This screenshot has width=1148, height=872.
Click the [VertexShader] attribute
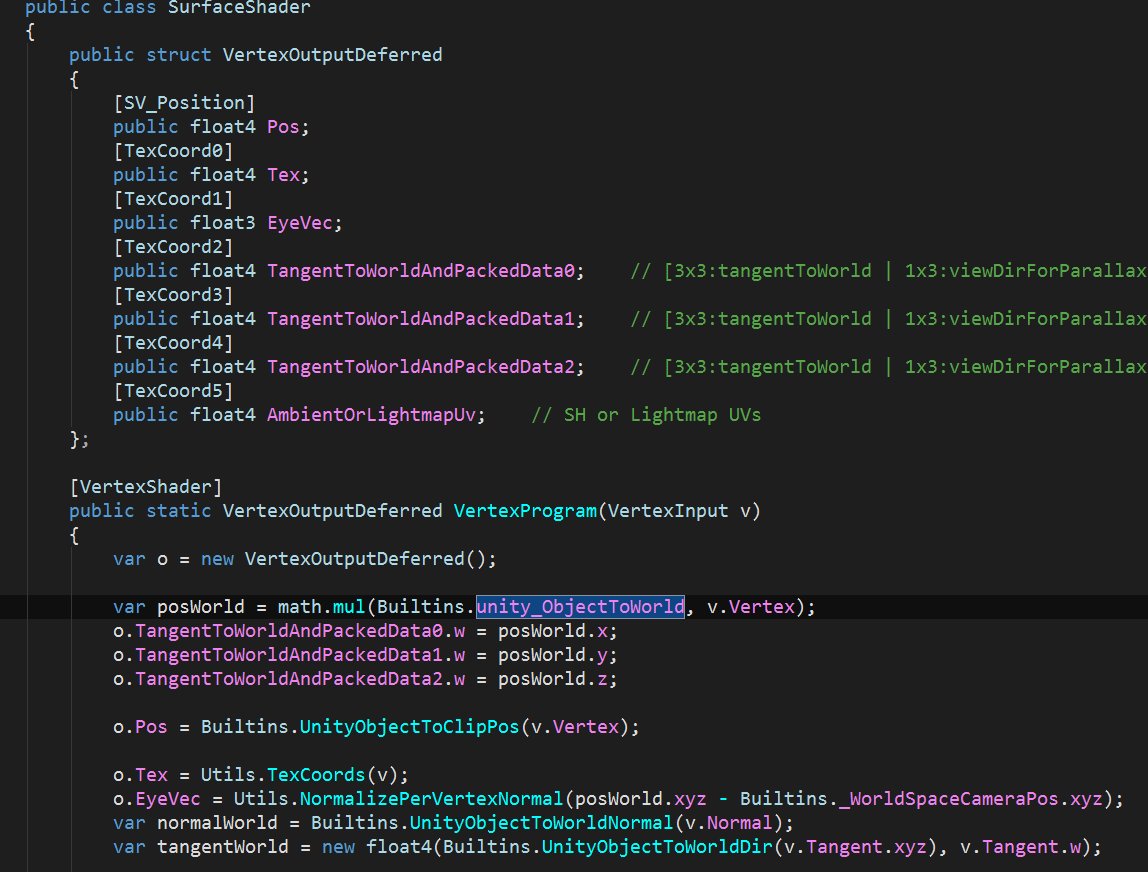click(x=146, y=487)
